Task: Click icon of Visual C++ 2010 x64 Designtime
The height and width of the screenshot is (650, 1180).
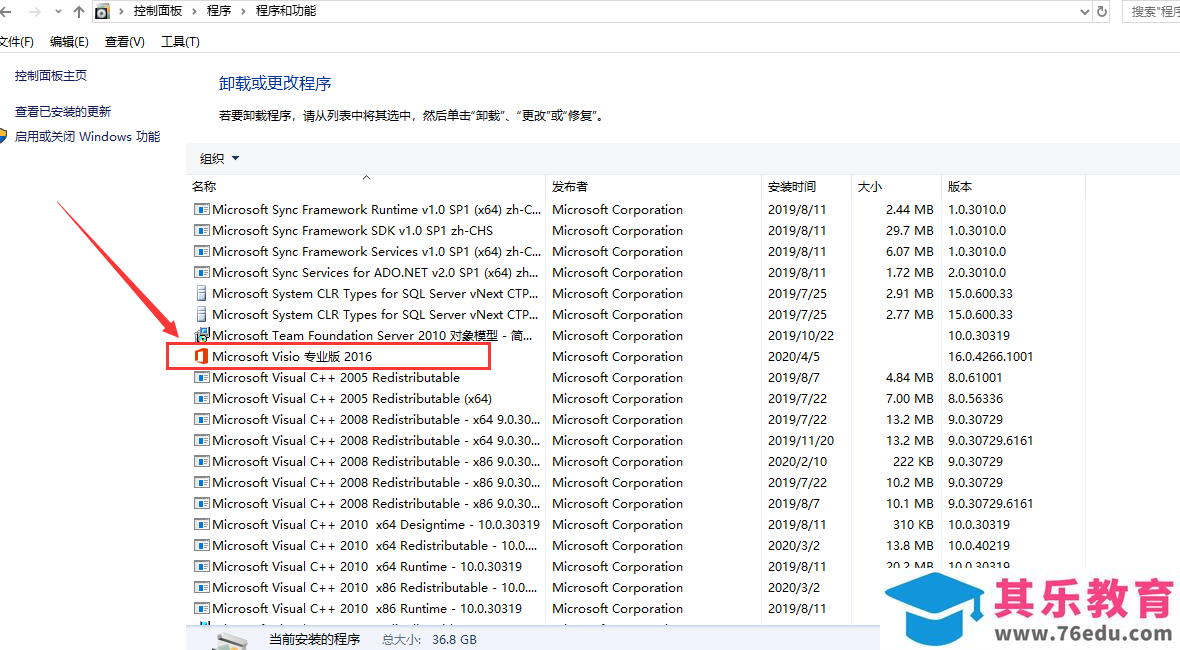Action: [201, 524]
